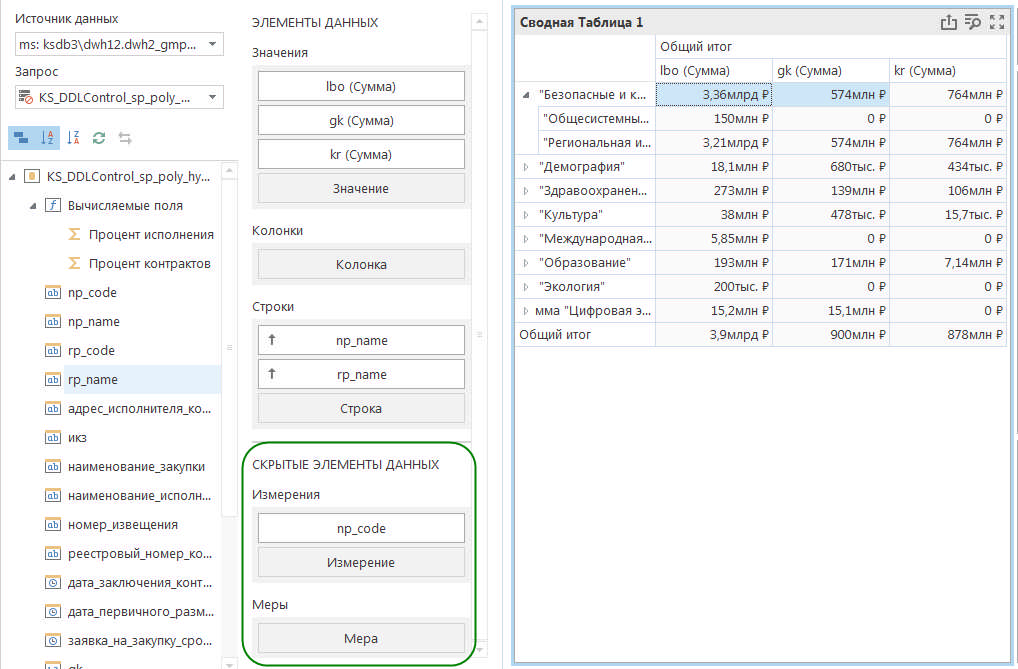This screenshot has height=669, width=1018.
Task: Click the sort arrow on np_name row field
Action: point(271,340)
